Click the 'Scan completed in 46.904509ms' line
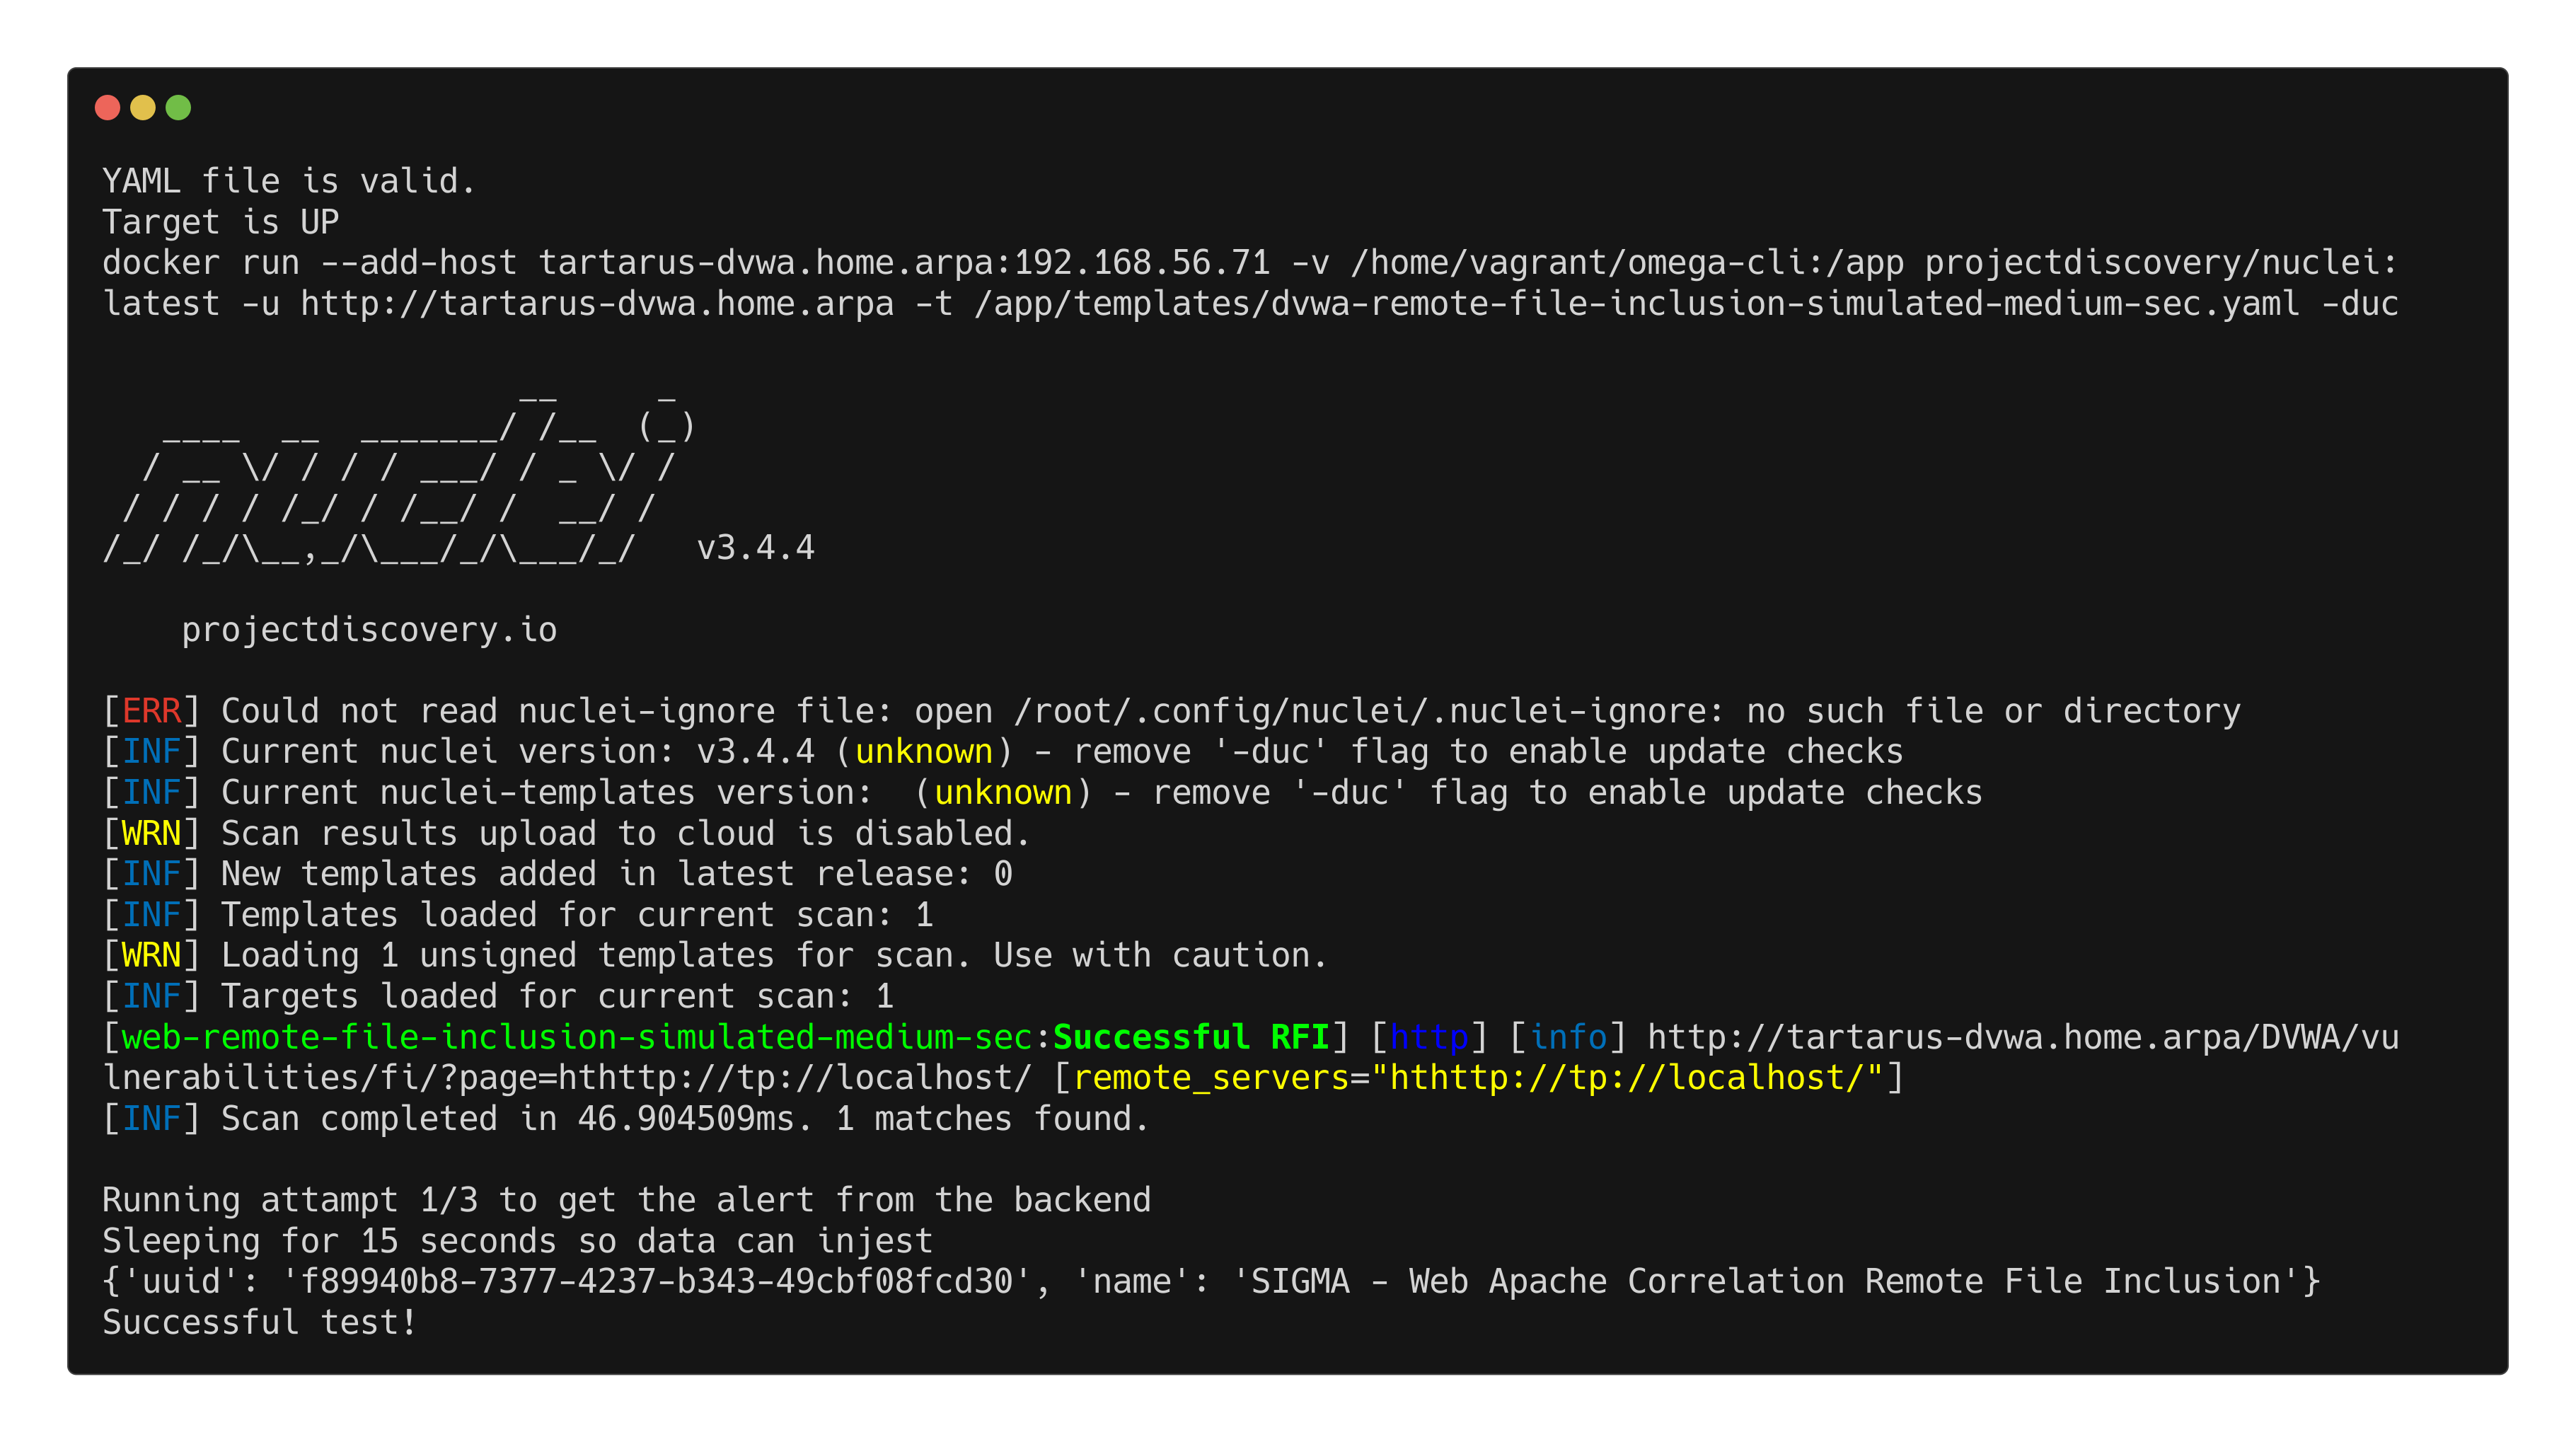Image resolution: width=2576 pixels, height=1442 pixels. point(625,1118)
